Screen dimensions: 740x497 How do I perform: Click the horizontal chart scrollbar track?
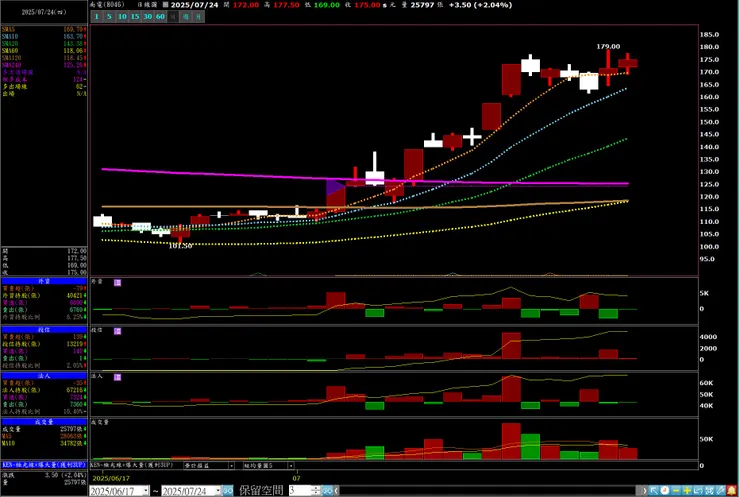click(488, 491)
